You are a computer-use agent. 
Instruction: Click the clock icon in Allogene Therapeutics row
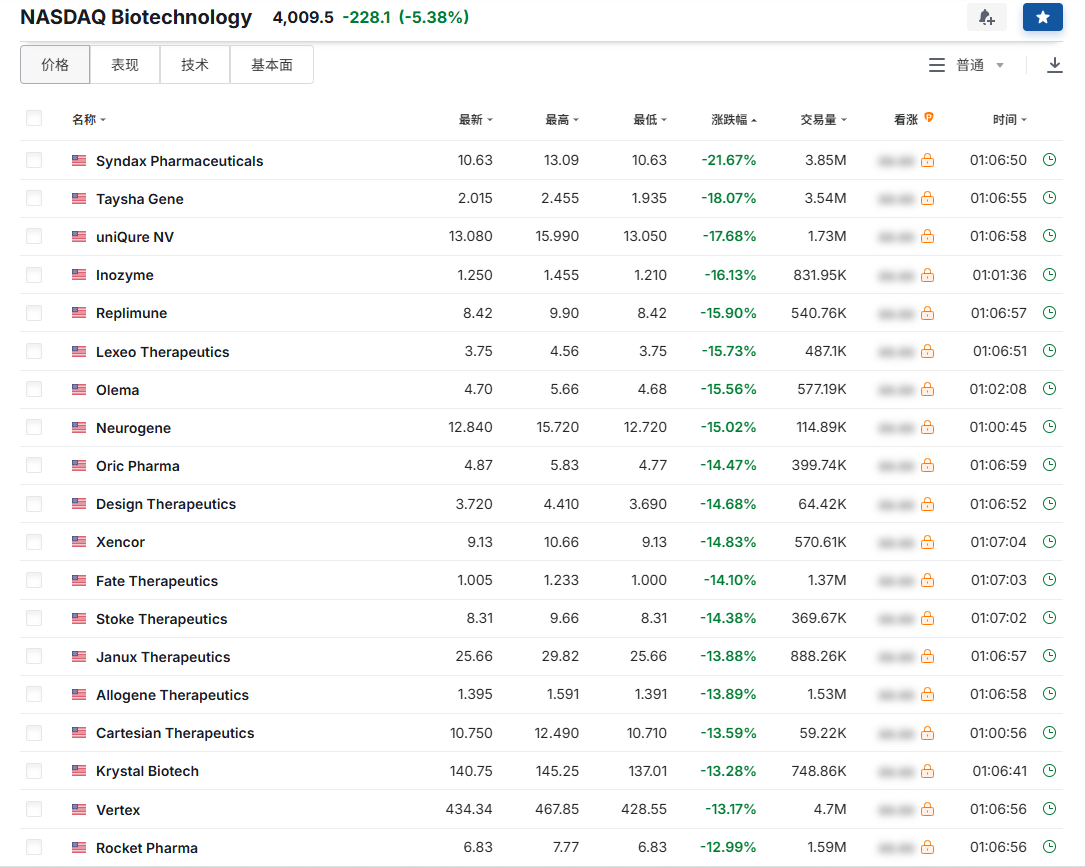(1049, 694)
